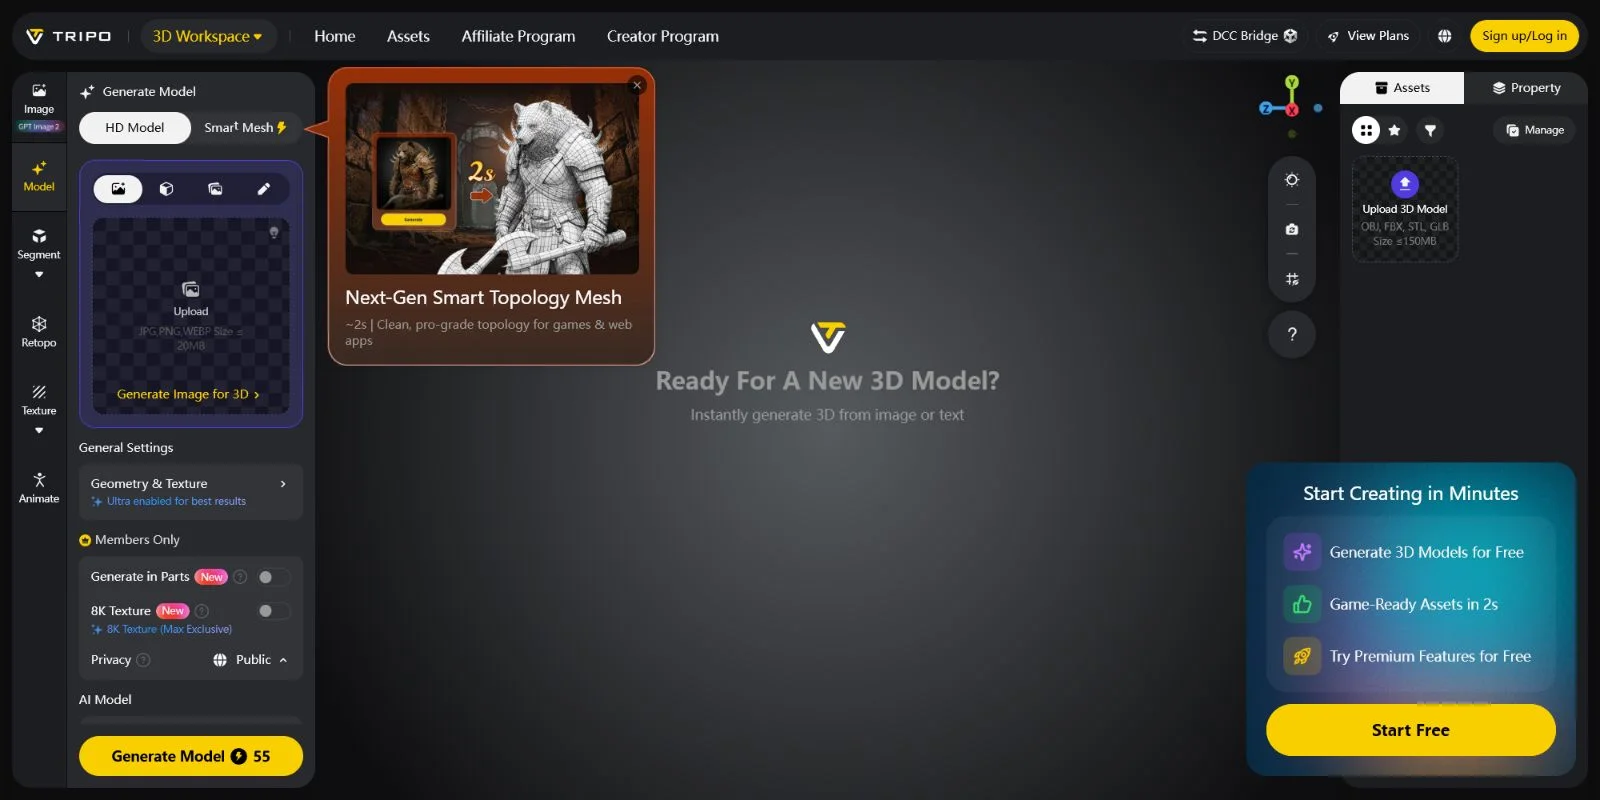Select the 3D cube input mode icon
The width and height of the screenshot is (1600, 800).
tap(167, 189)
